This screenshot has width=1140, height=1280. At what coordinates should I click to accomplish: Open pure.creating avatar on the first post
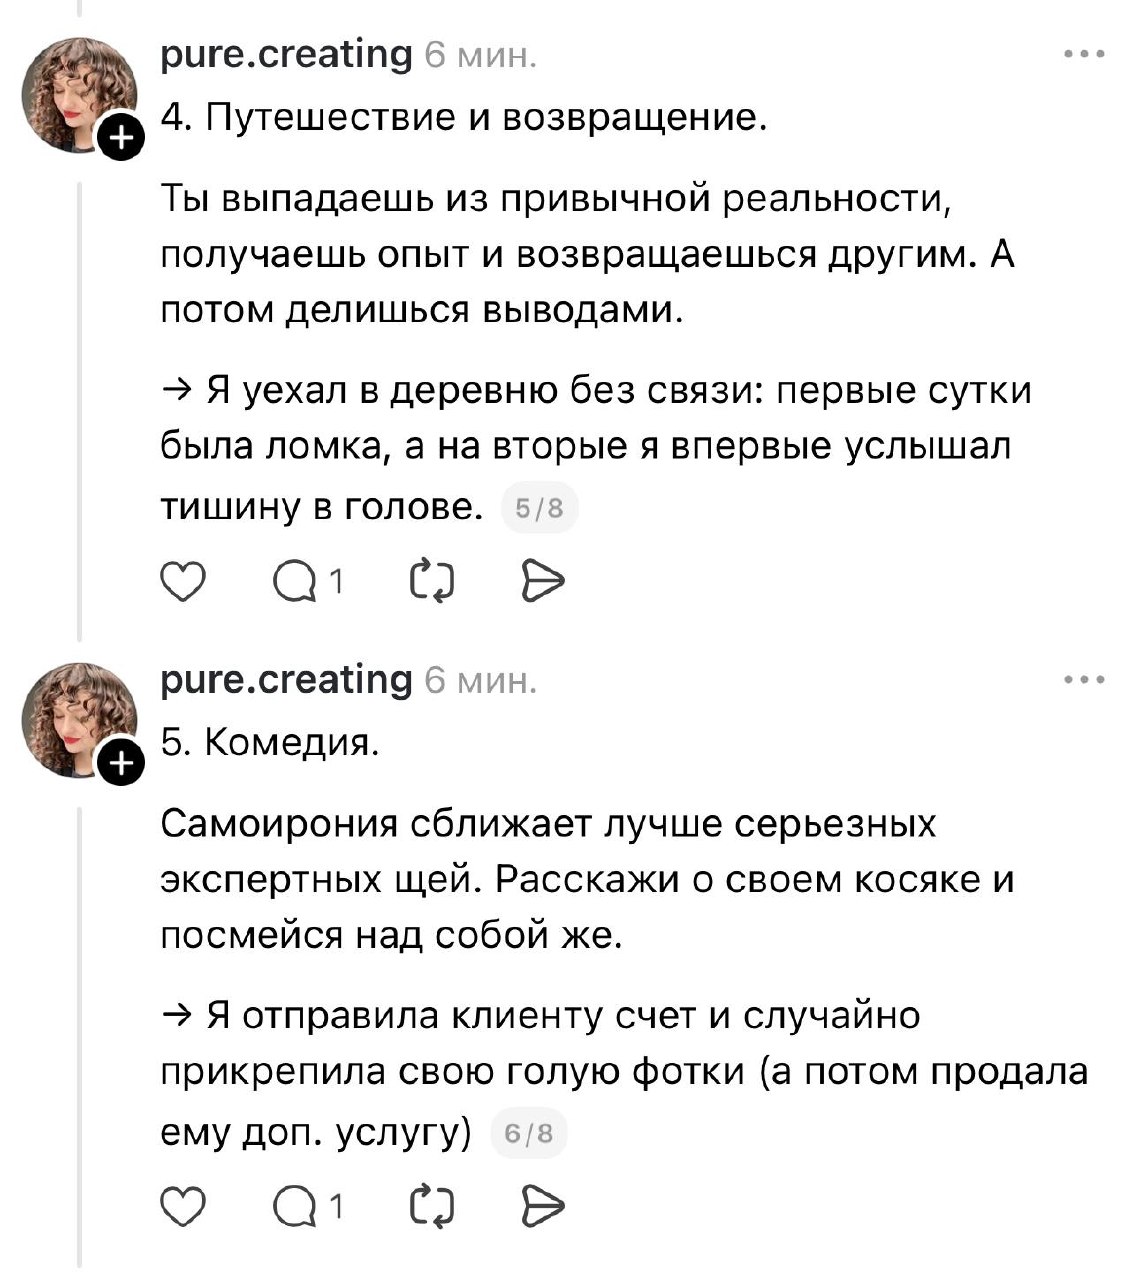[x=78, y=93]
